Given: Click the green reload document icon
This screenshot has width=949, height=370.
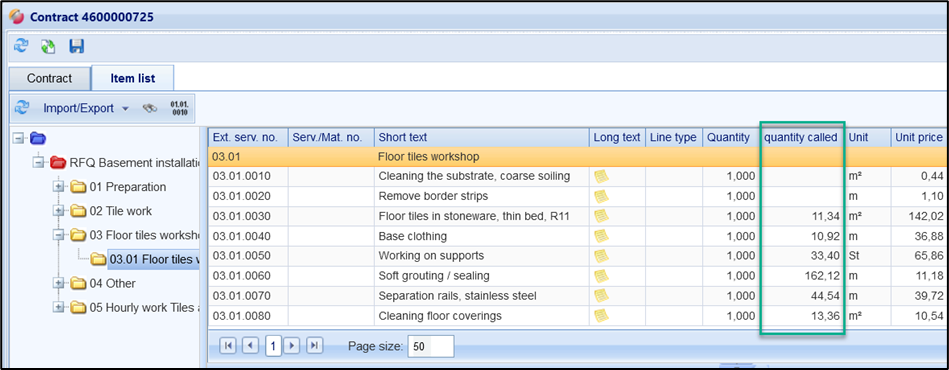Looking at the screenshot, I should [48, 47].
